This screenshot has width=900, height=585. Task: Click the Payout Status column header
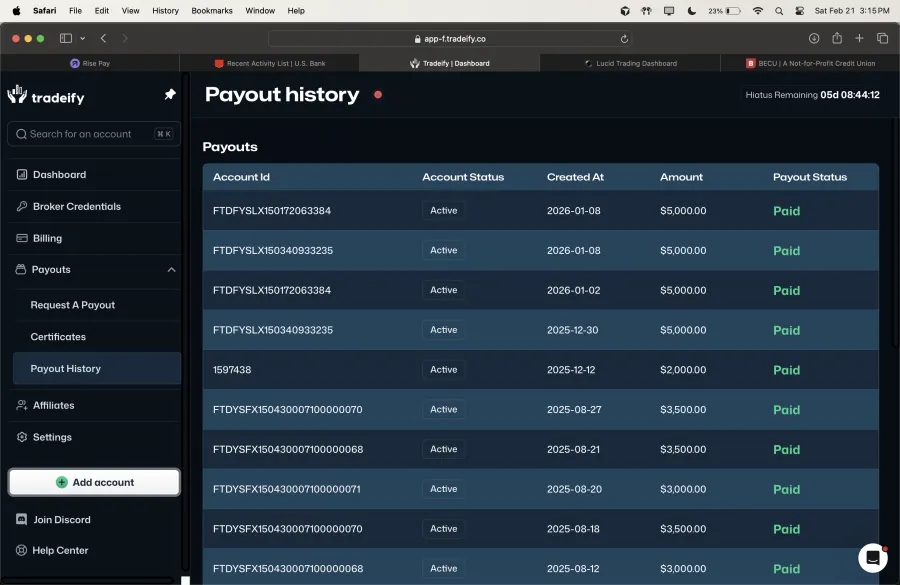pyautogui.click(x=809, y=177)
